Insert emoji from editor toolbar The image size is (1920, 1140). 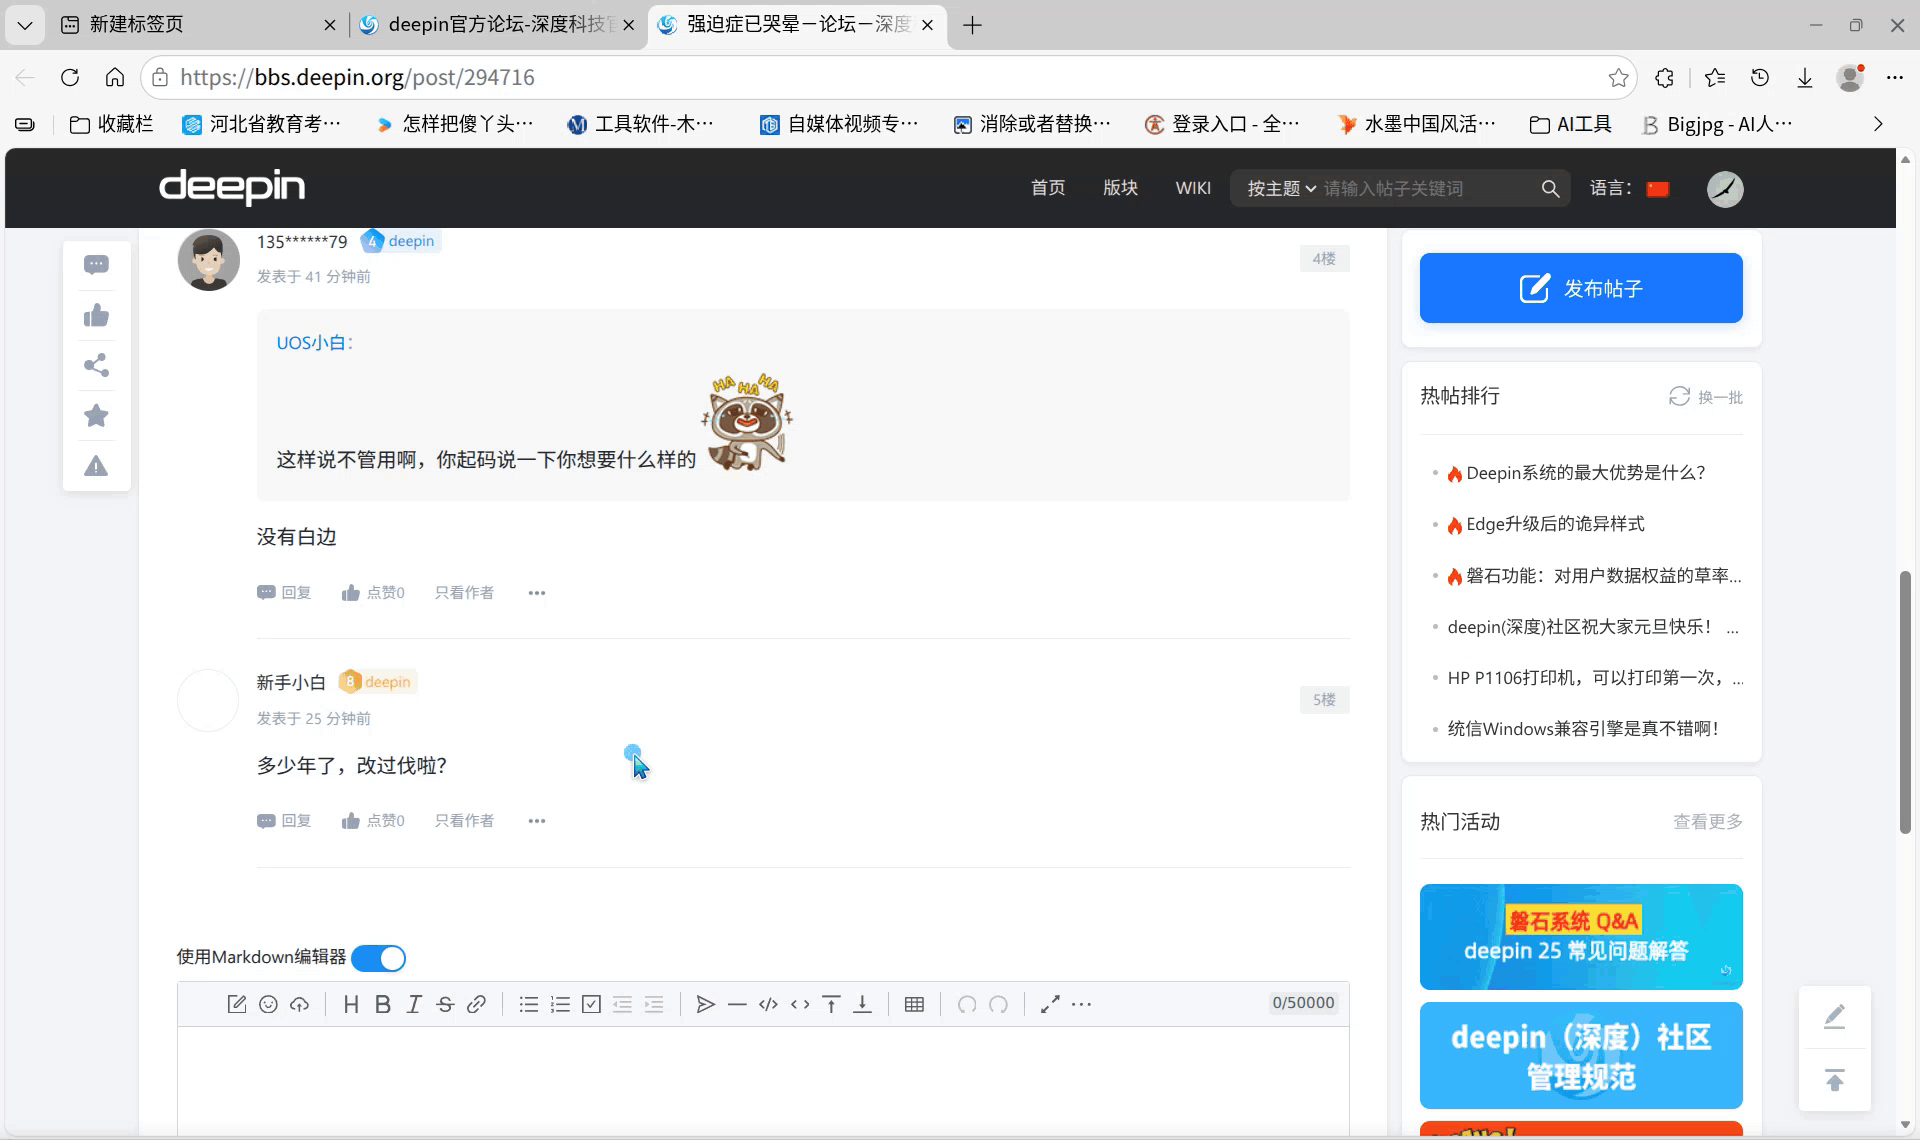point(268,1004)
